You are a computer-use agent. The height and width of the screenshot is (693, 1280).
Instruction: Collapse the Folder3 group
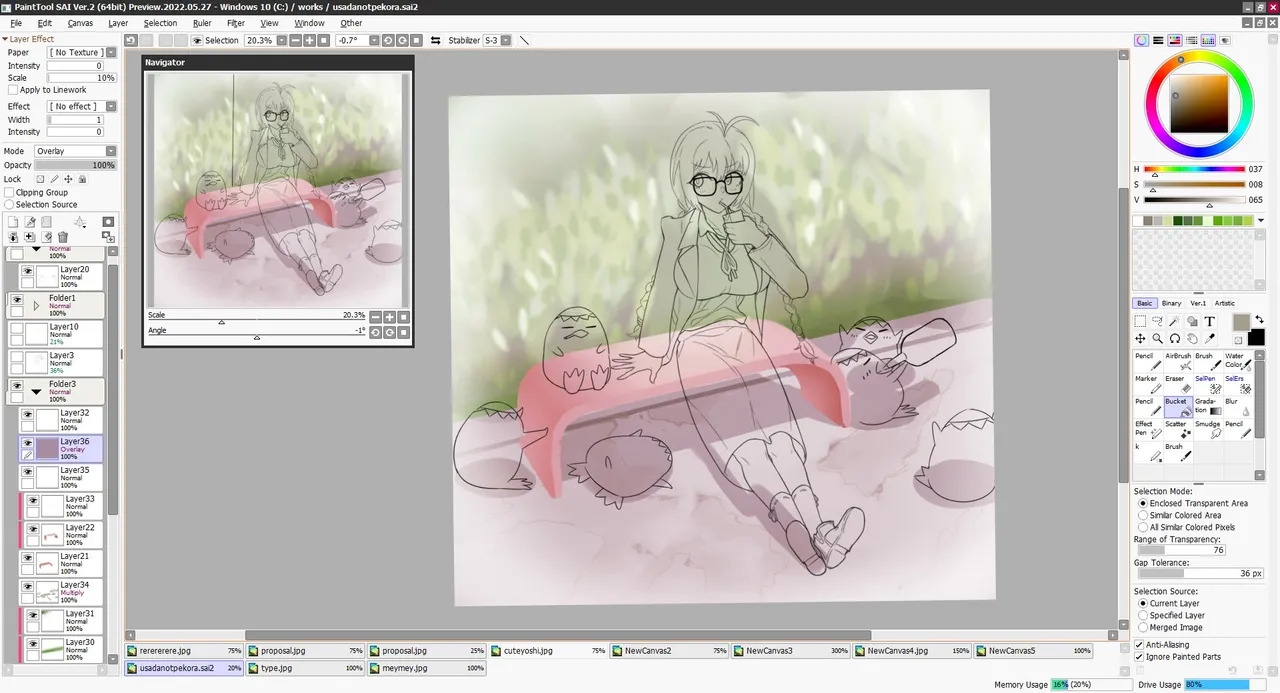point(37,391)
